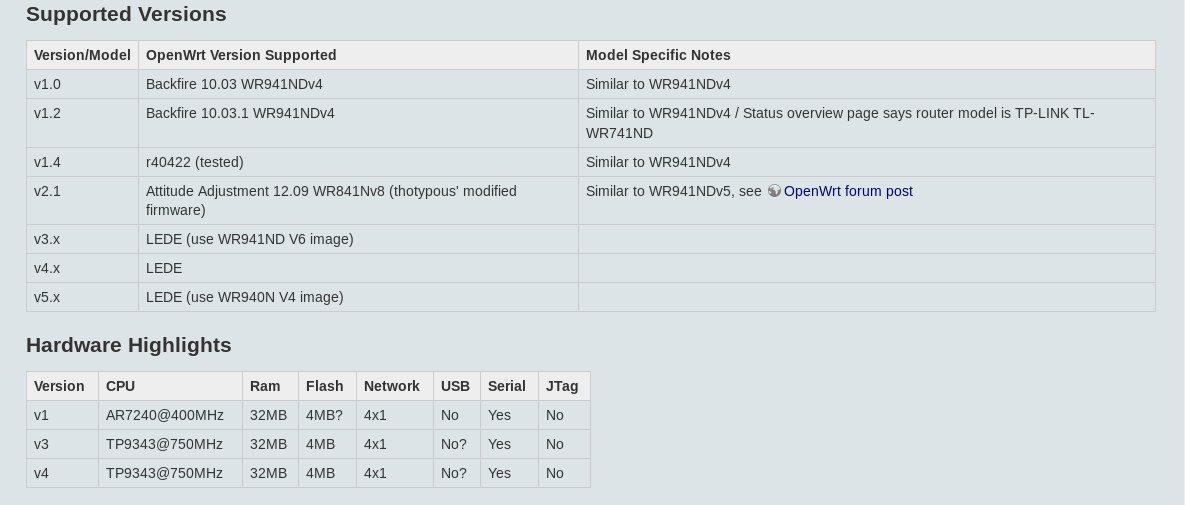This screenshot has width=1185, height=505.
Task: Select the JTag column header
Action: pos(564,386)
